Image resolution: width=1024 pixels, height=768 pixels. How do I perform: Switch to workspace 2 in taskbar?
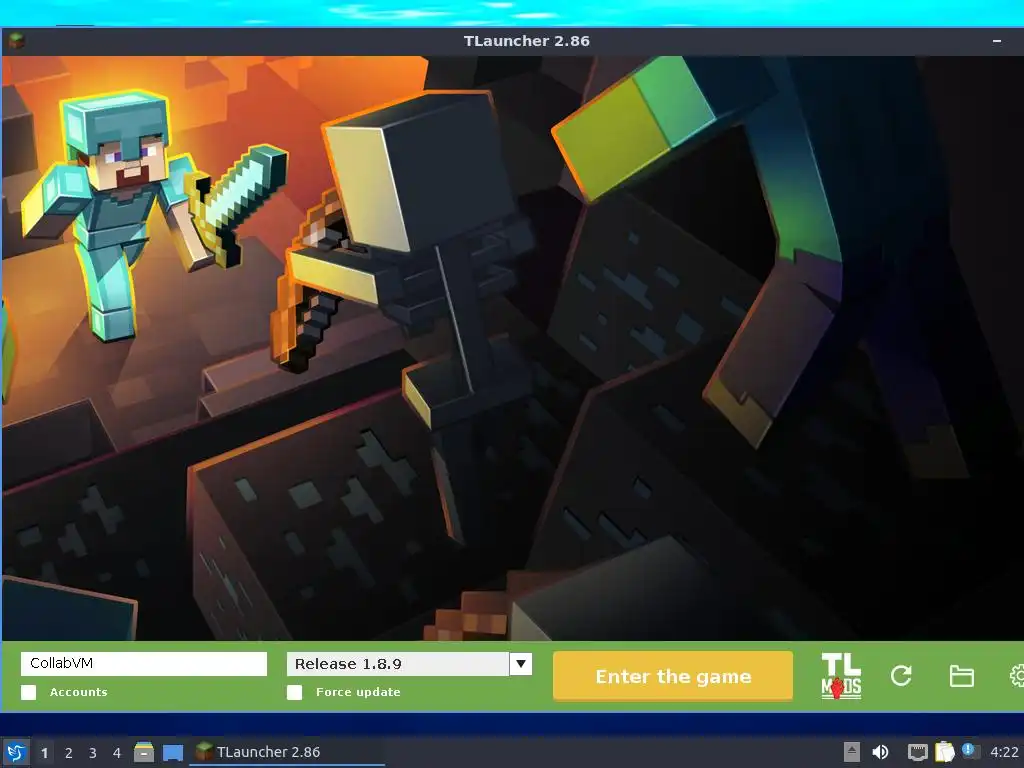(69, 753)
